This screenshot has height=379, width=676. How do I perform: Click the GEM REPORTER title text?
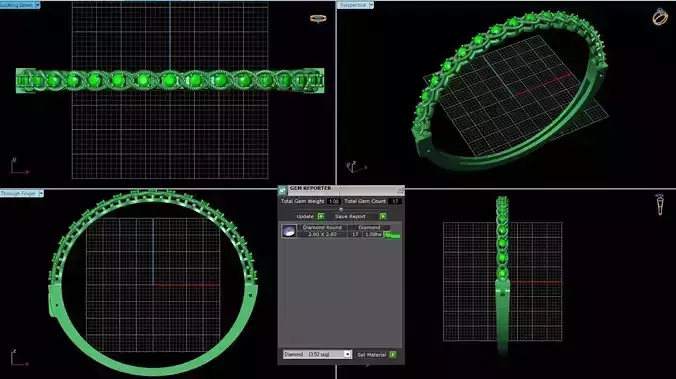pyautogui.click(x=310, y=188)
